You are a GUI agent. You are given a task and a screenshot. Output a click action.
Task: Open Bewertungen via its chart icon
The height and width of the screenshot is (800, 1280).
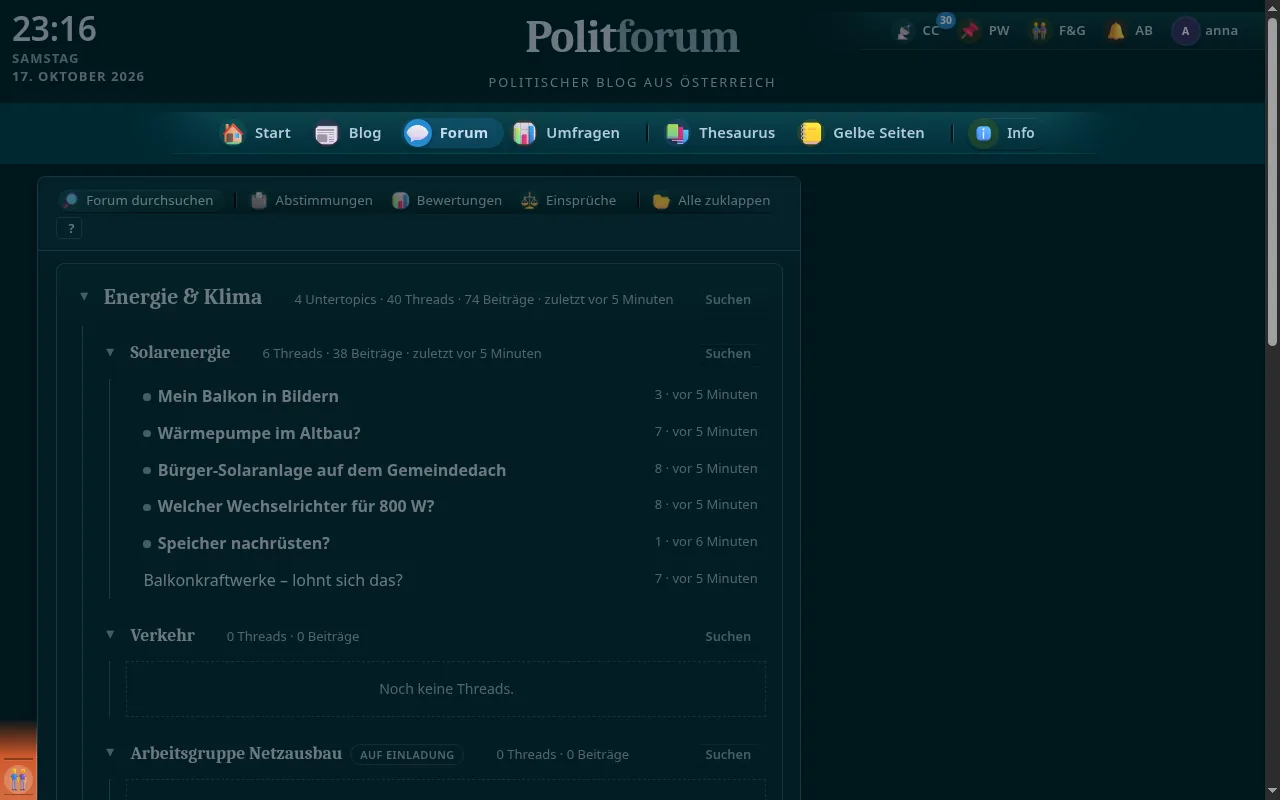click(401, 200)
